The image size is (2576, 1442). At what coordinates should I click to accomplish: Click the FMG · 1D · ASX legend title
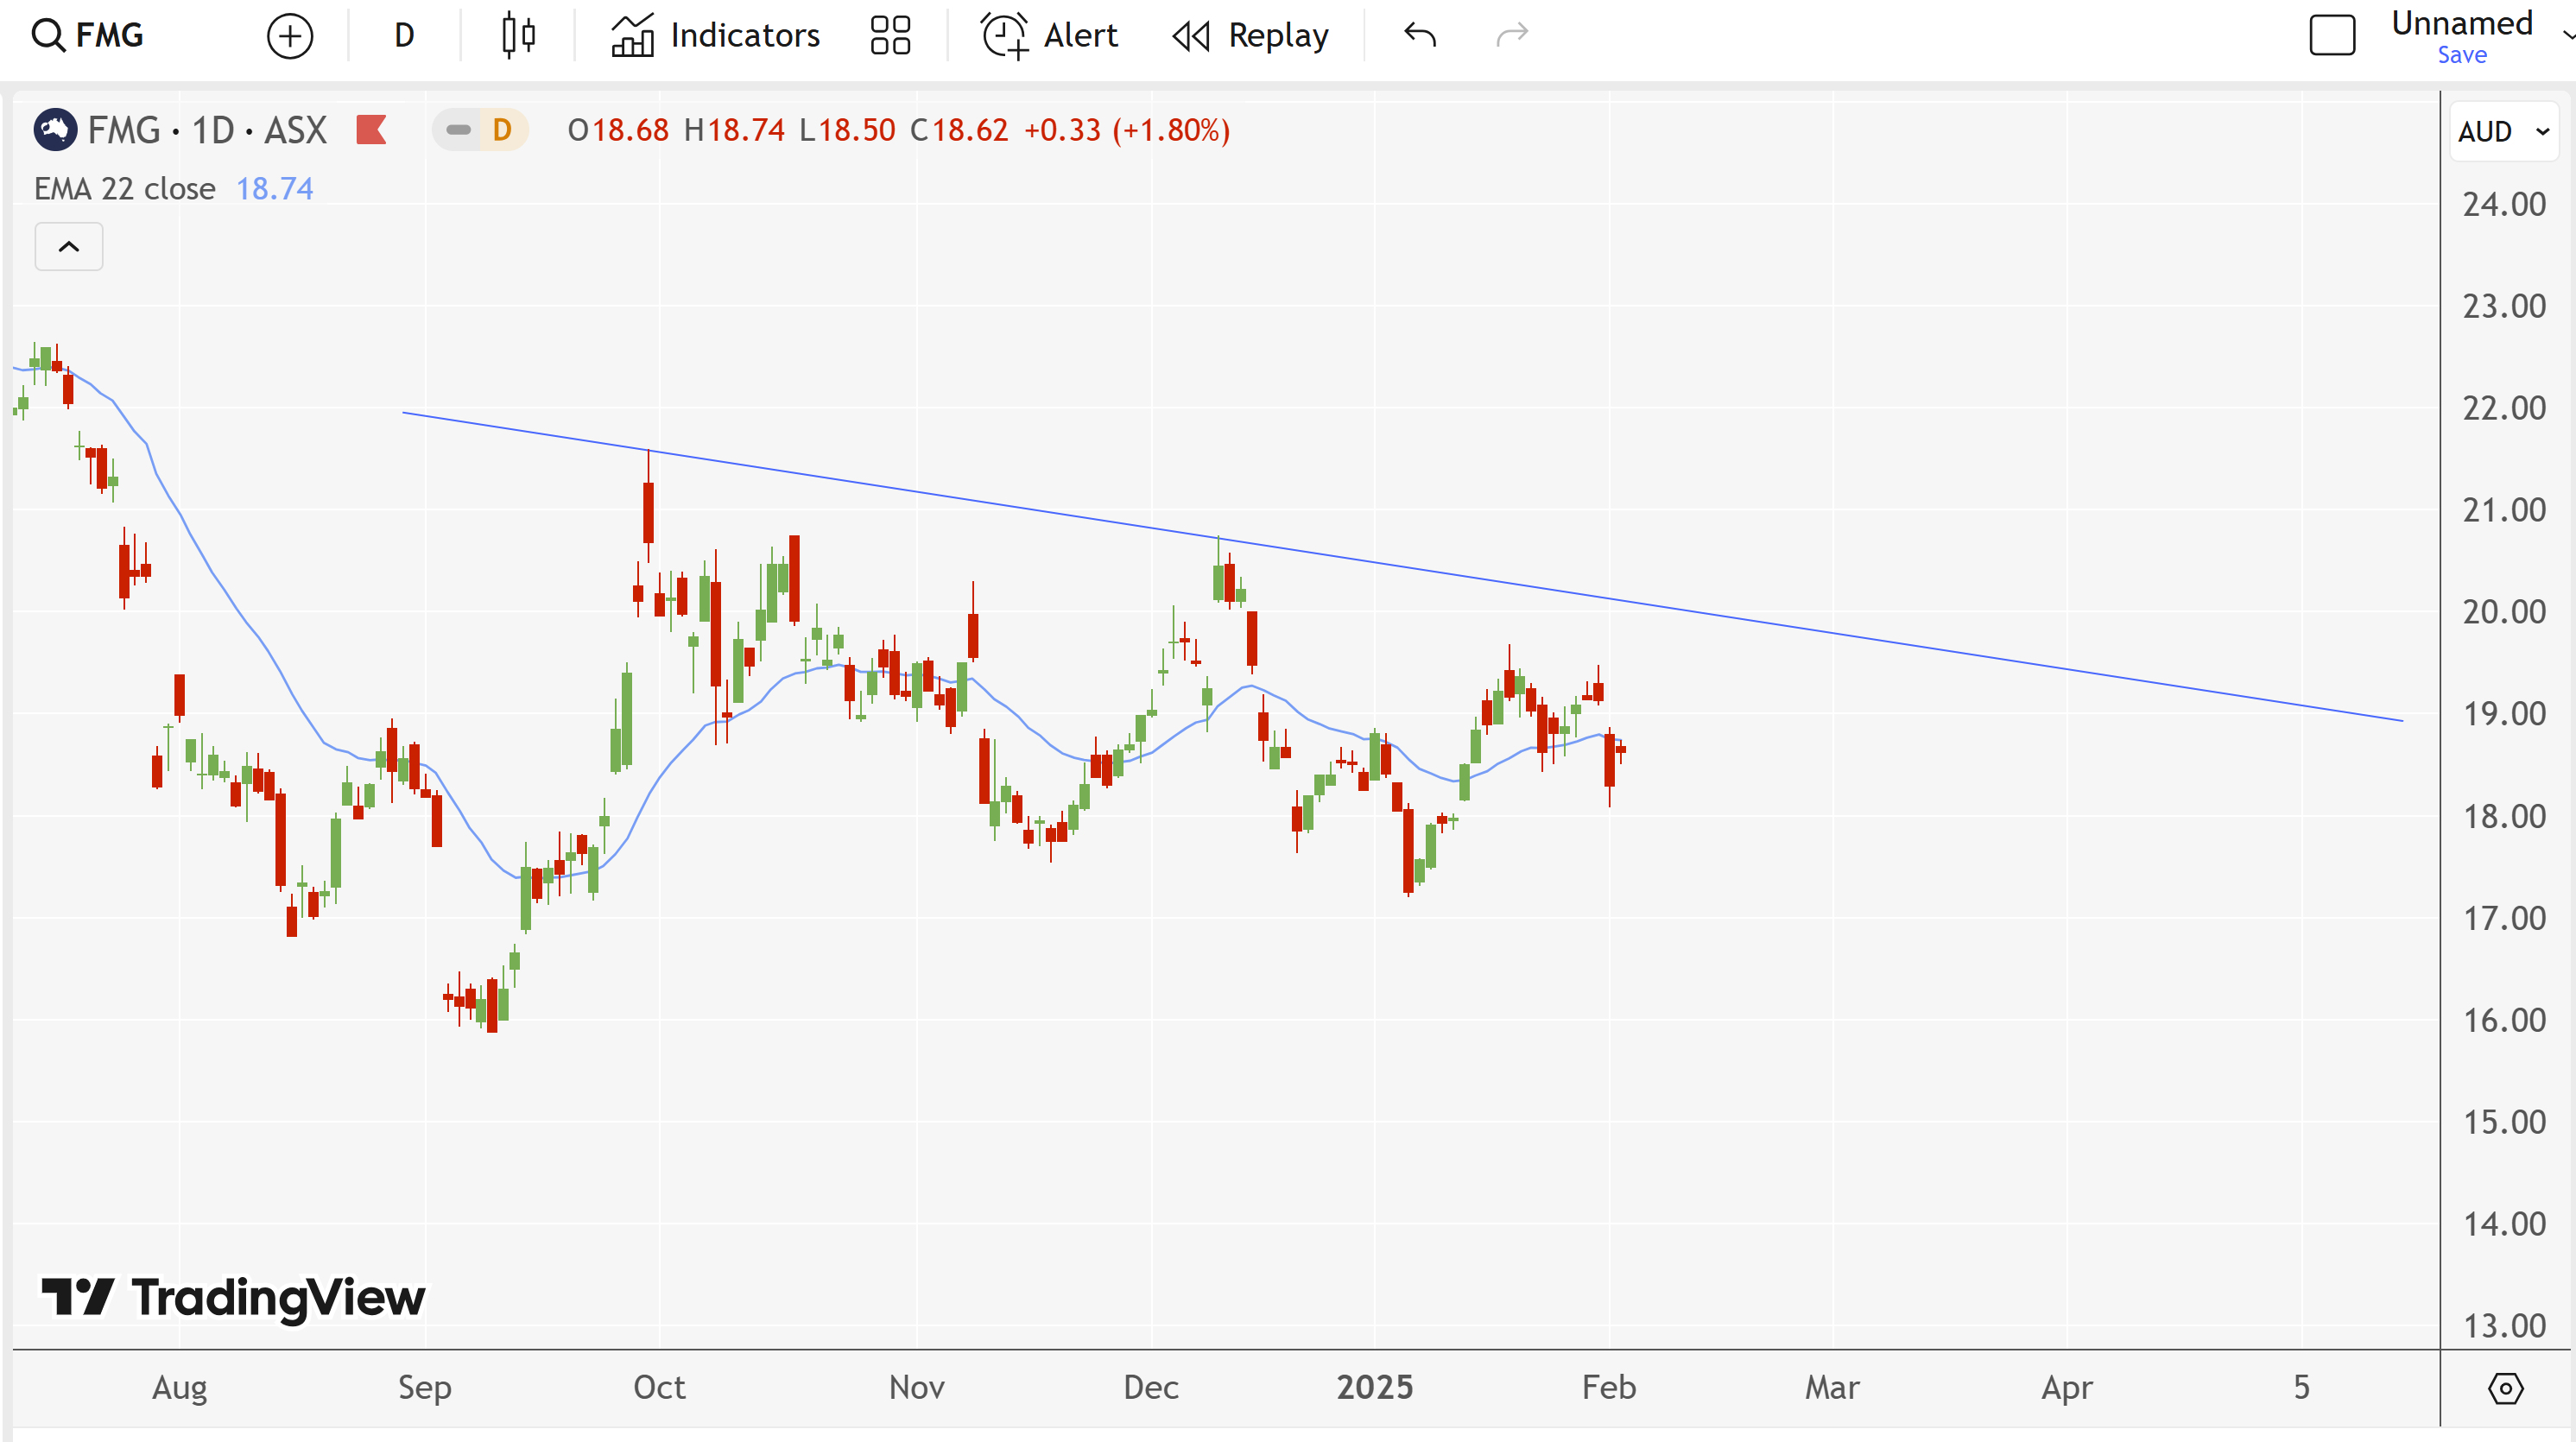[x=207, y=130]
